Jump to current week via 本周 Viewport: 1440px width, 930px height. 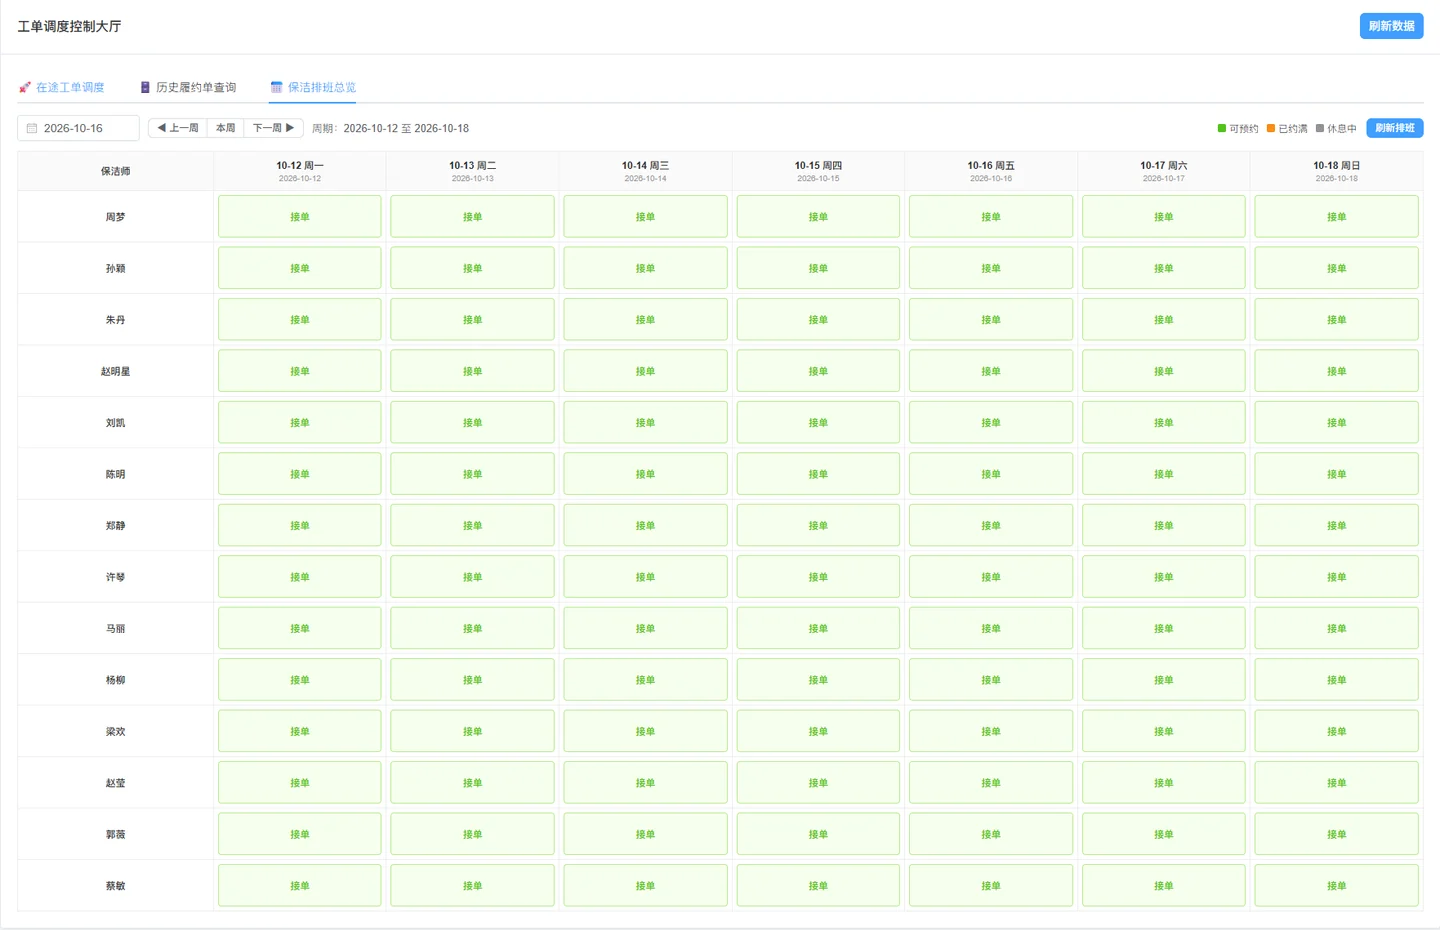click(226, 128)
